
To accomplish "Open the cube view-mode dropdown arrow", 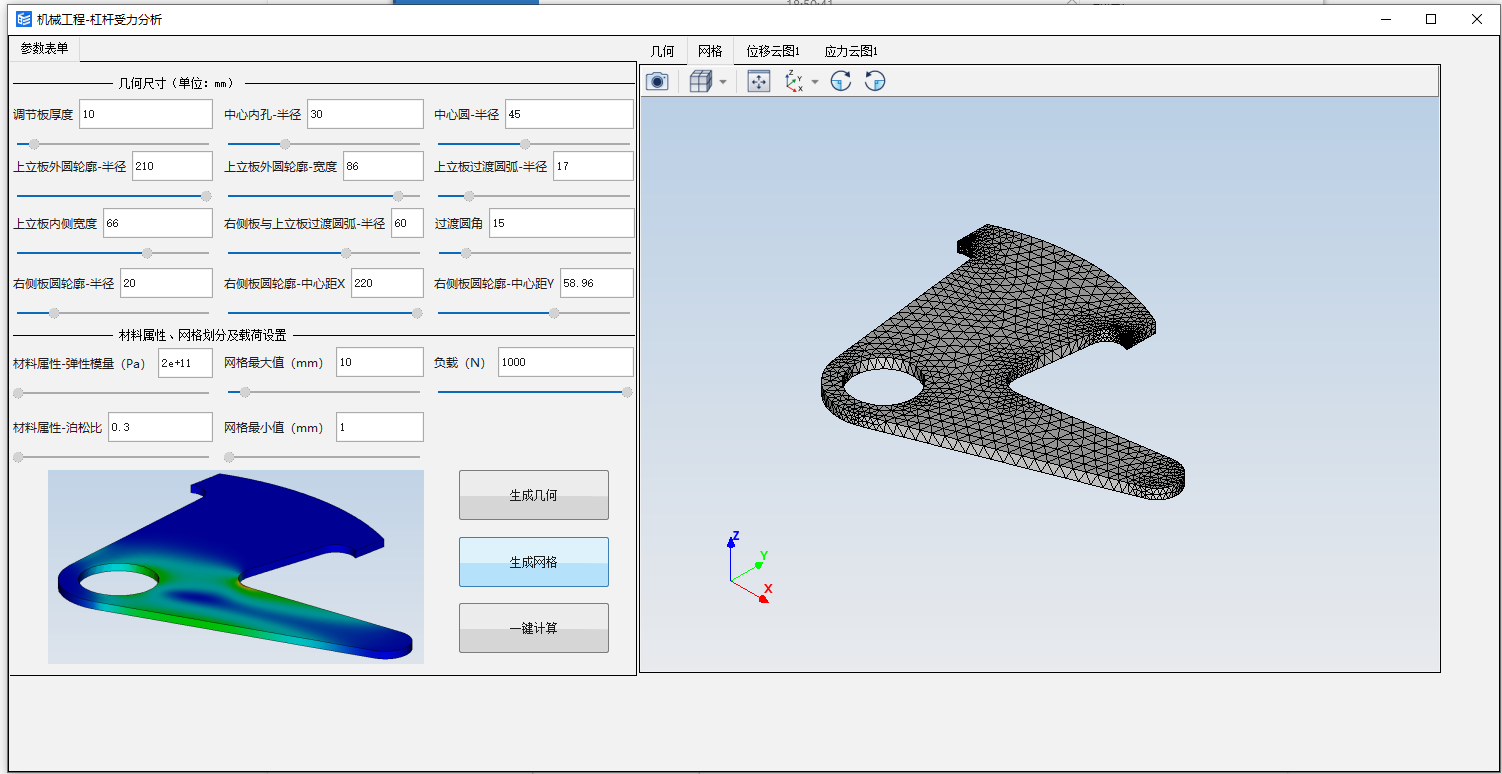I will 722,82.
